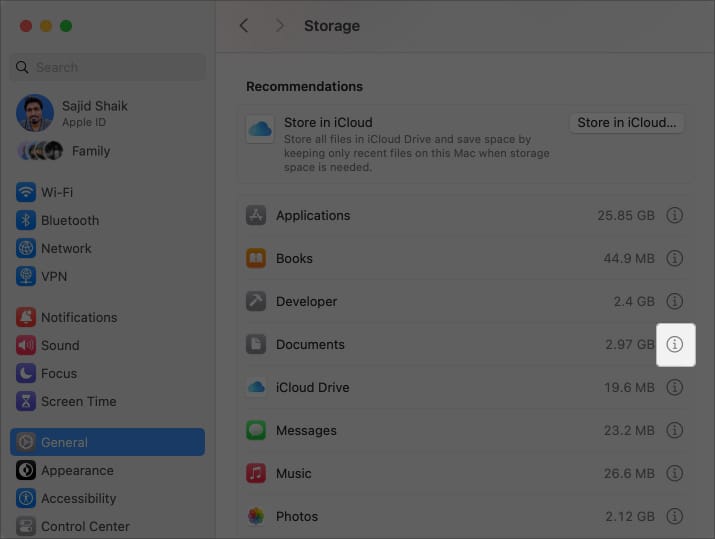Open info for Messages storage
Viewport: 715px width, 539px height.
point(674,430)
